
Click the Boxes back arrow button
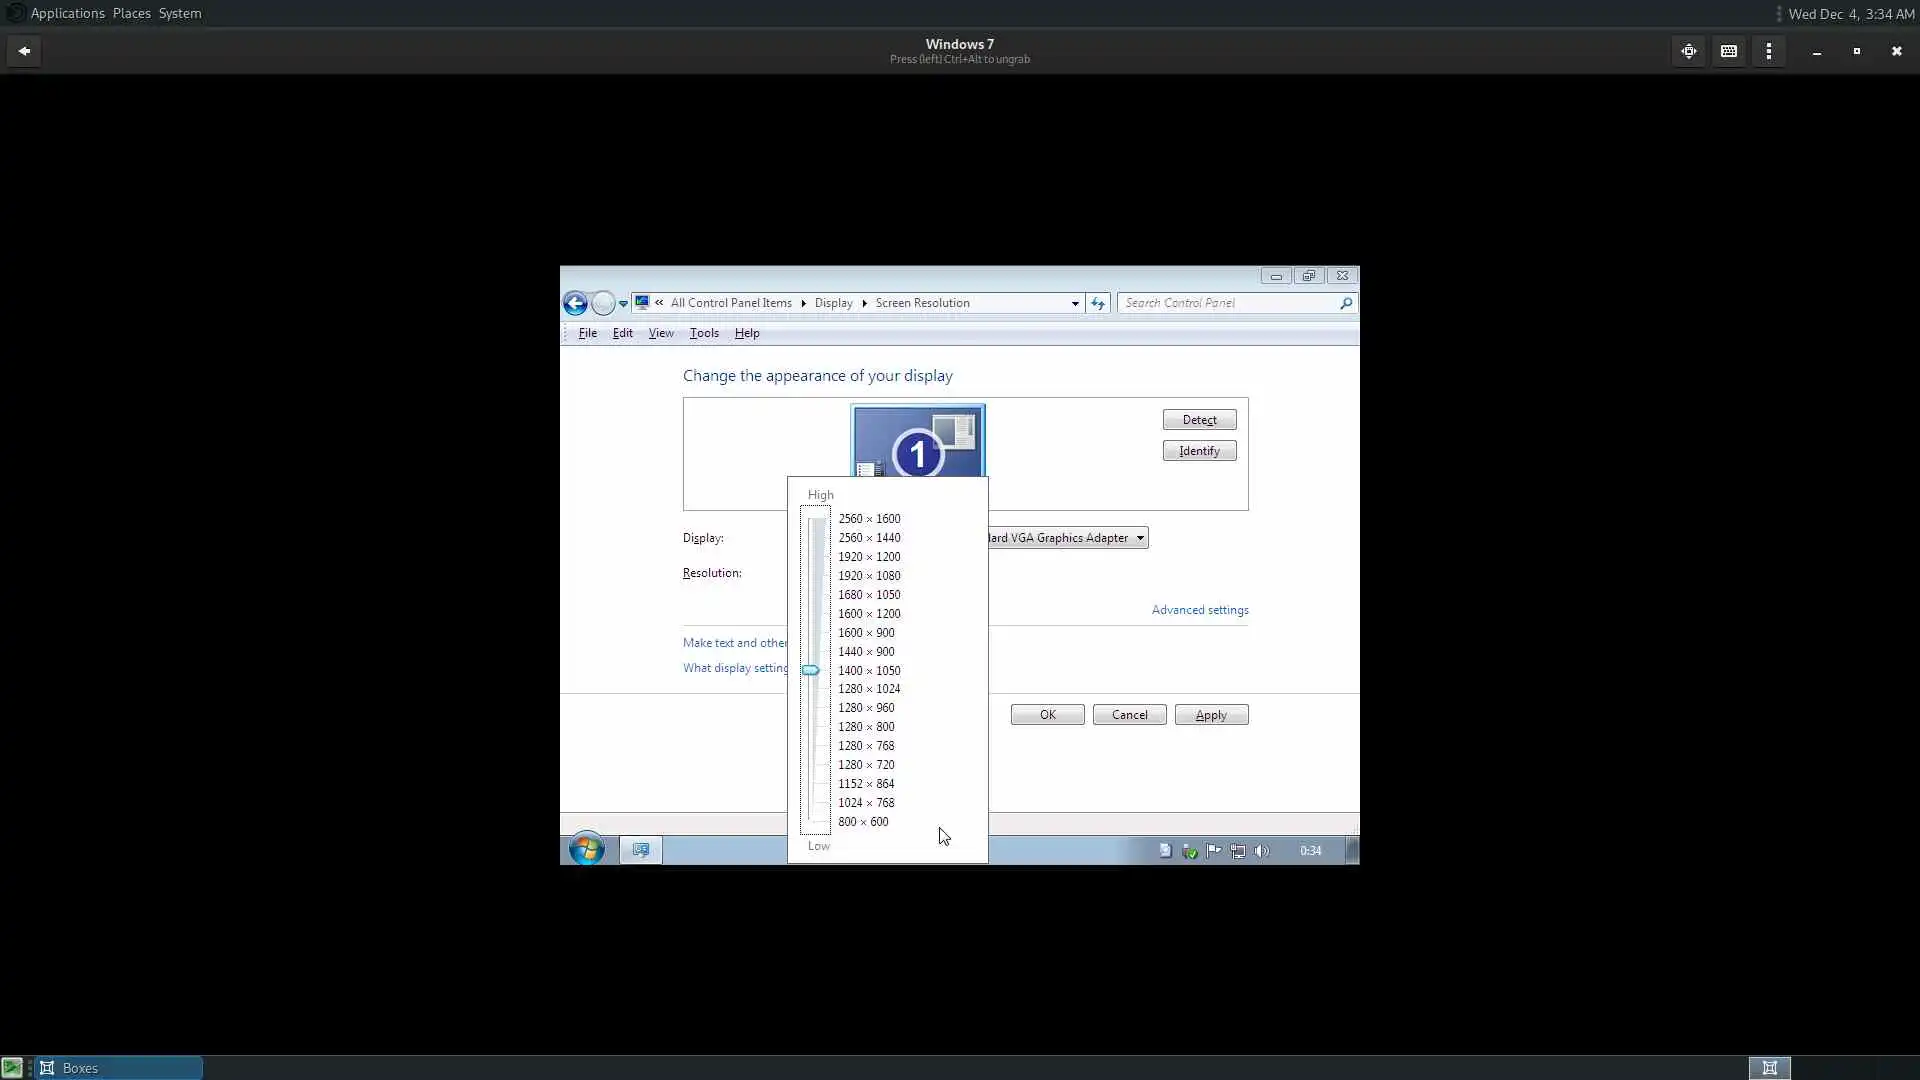point(24,51)
